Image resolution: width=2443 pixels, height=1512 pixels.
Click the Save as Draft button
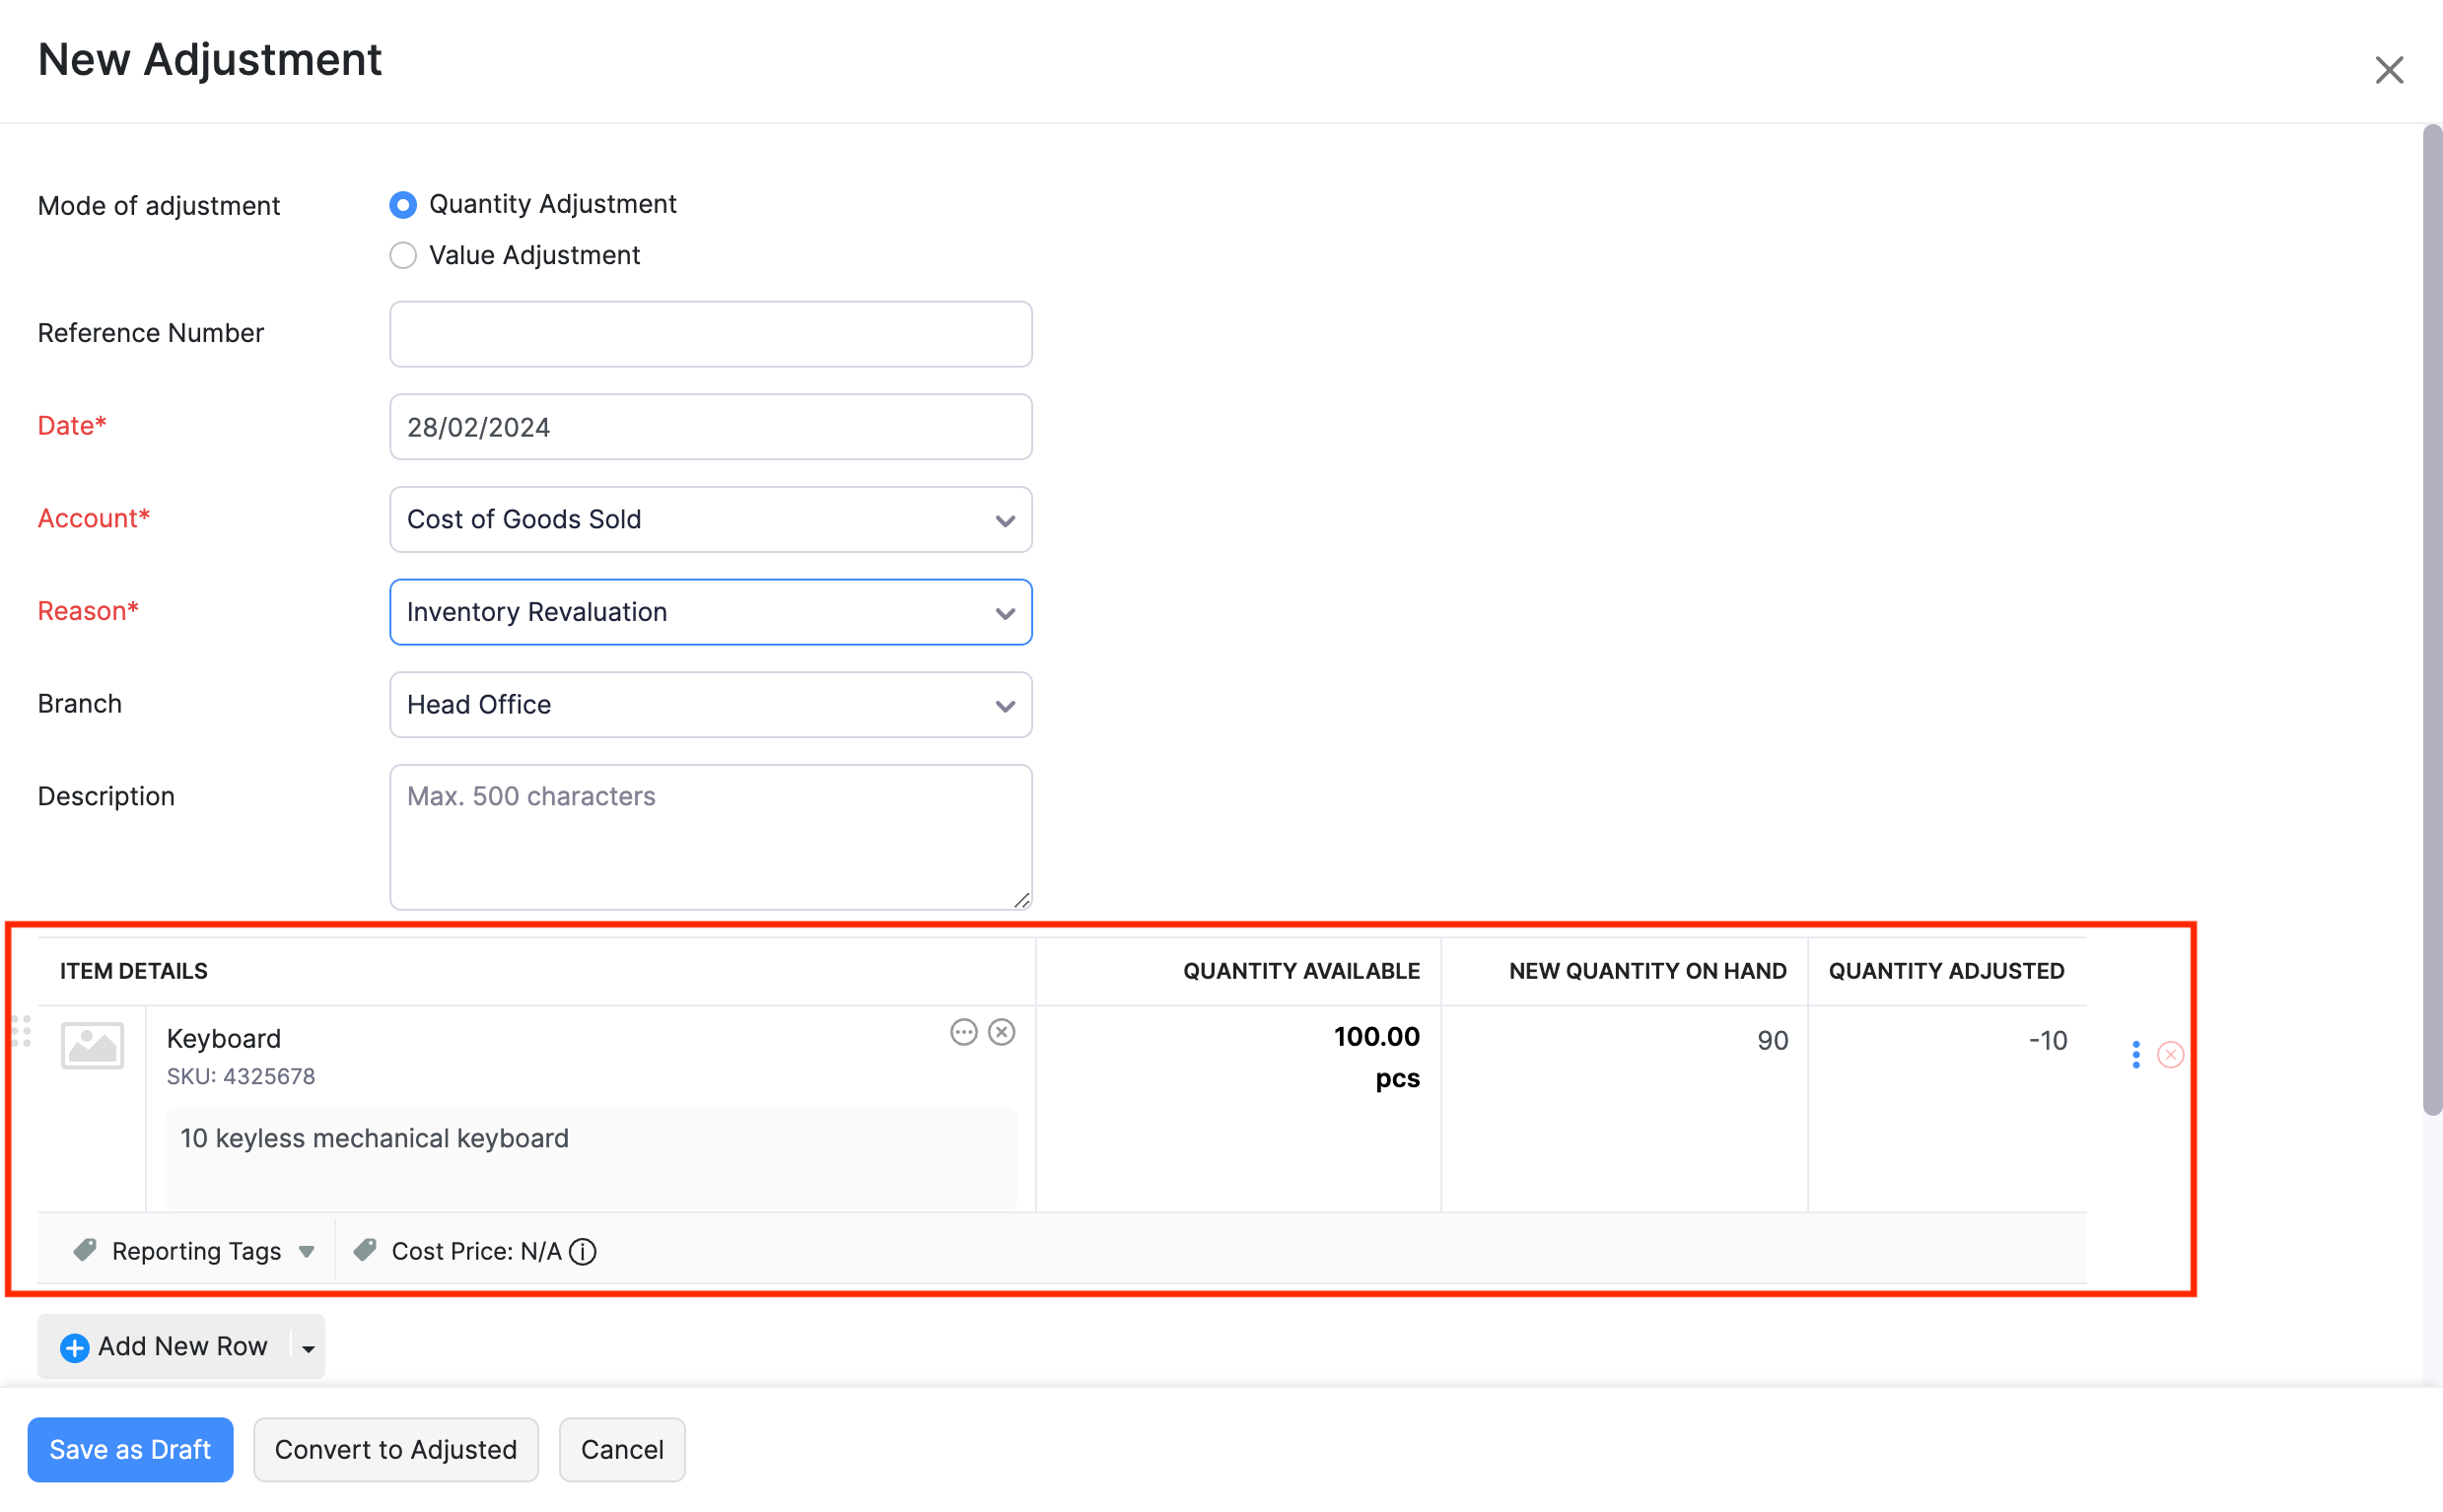[x=130, y=1449]
